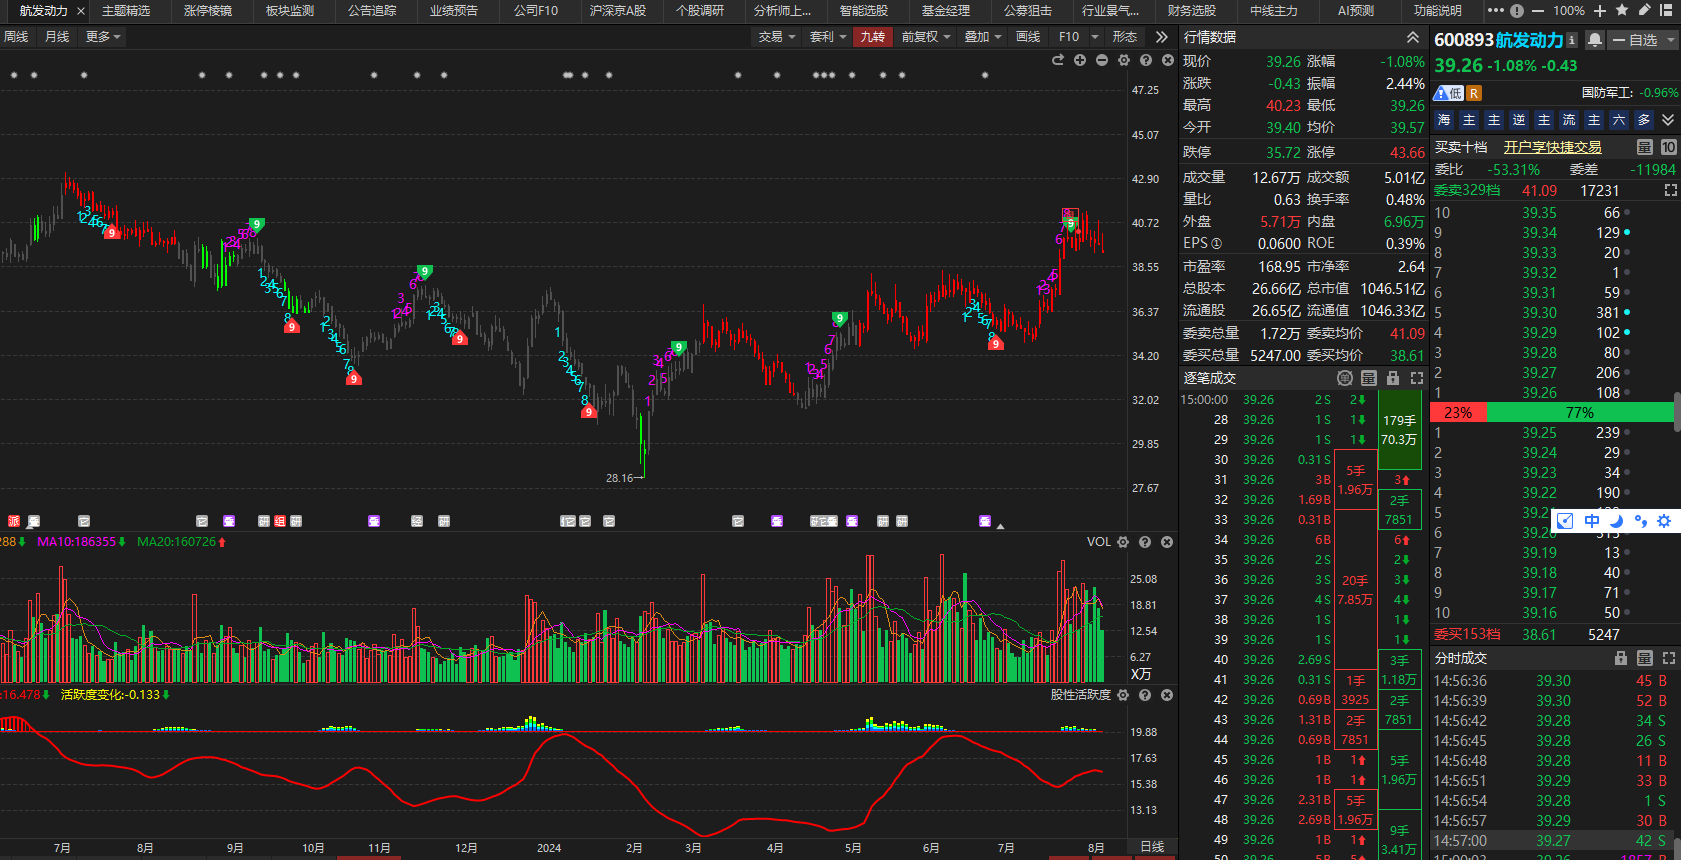
Task: Maximize the order book panel beside 17231
Action: pos(1670,190)
